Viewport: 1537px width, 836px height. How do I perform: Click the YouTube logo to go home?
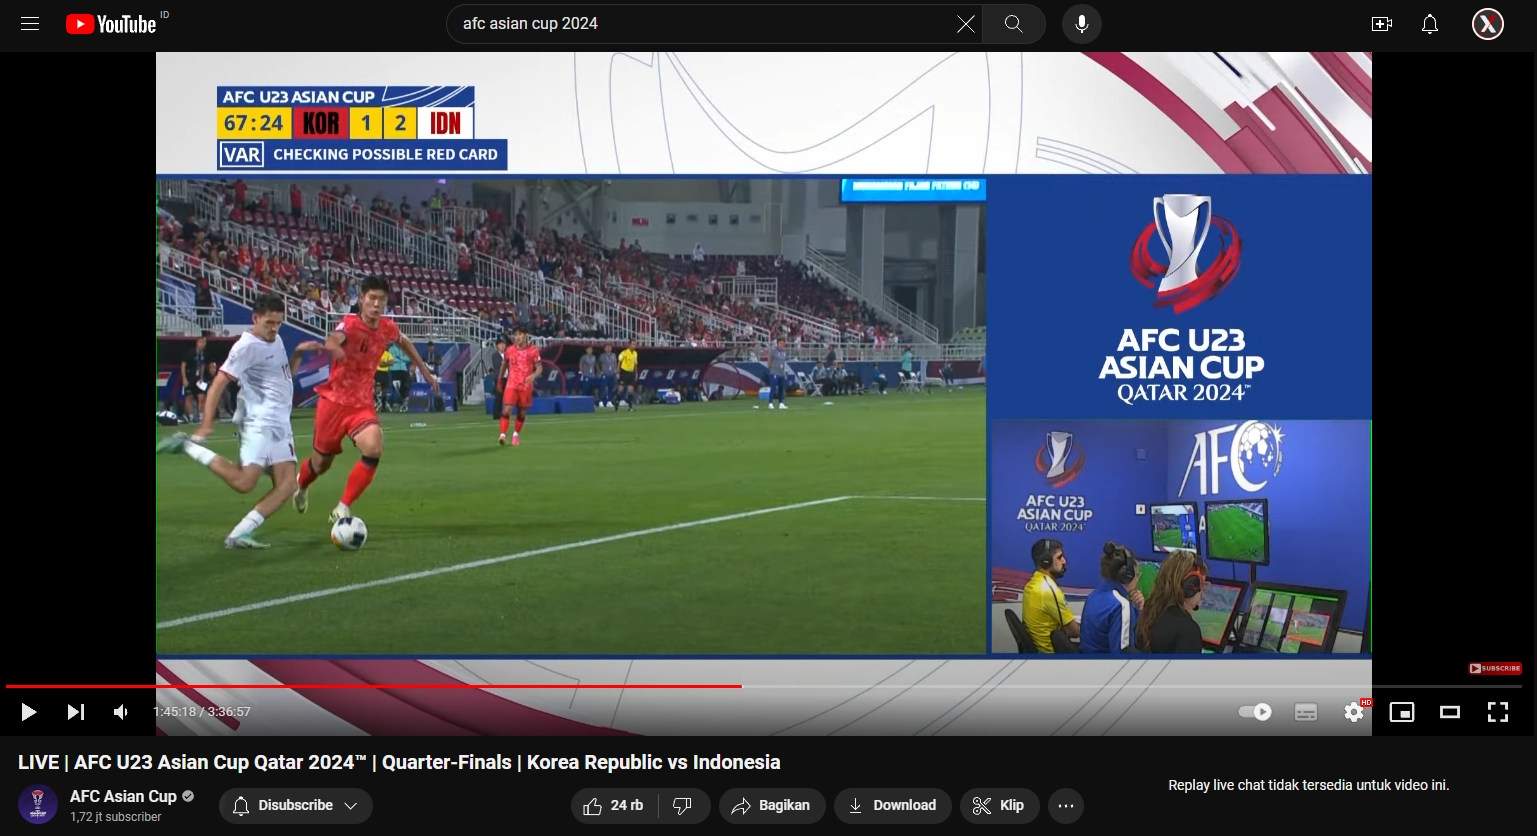pyautogui.click(x=112, y=24)
